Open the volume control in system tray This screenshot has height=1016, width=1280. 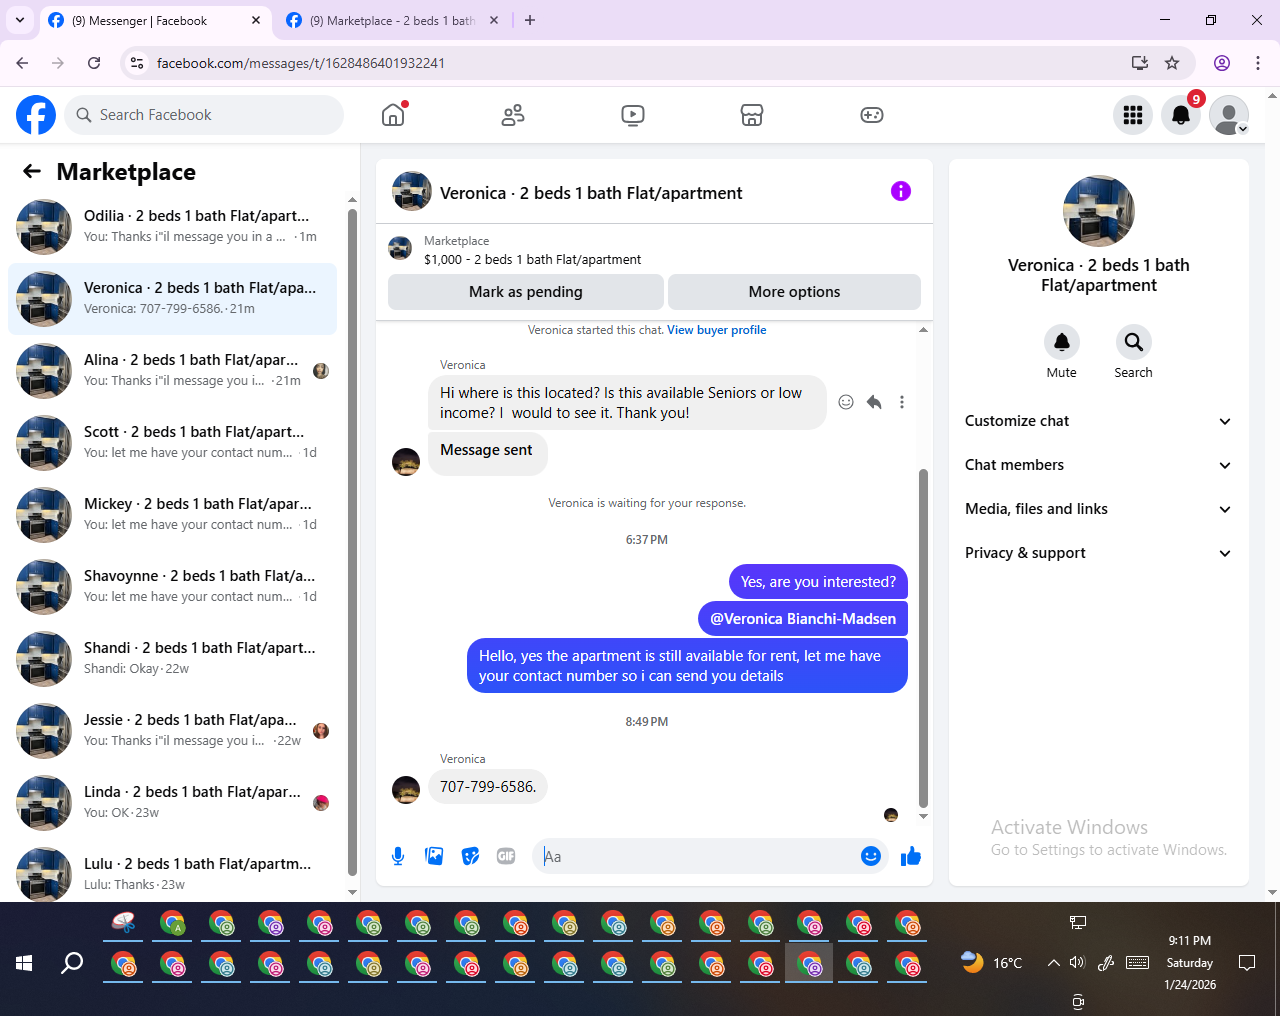click(x=1077, y=963)
